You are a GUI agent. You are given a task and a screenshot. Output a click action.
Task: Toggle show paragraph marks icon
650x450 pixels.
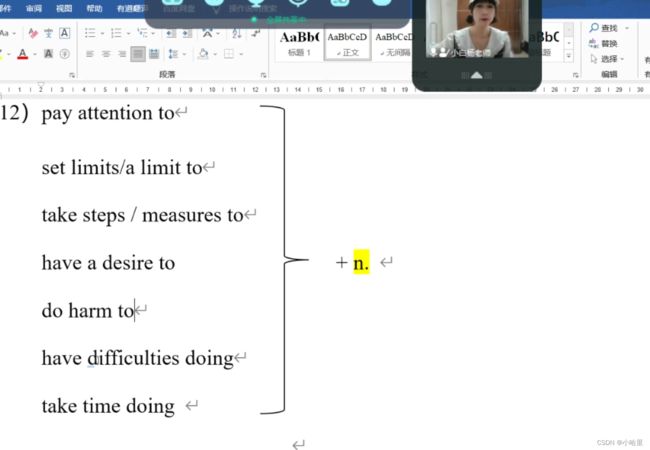click(x=256, y=33)
